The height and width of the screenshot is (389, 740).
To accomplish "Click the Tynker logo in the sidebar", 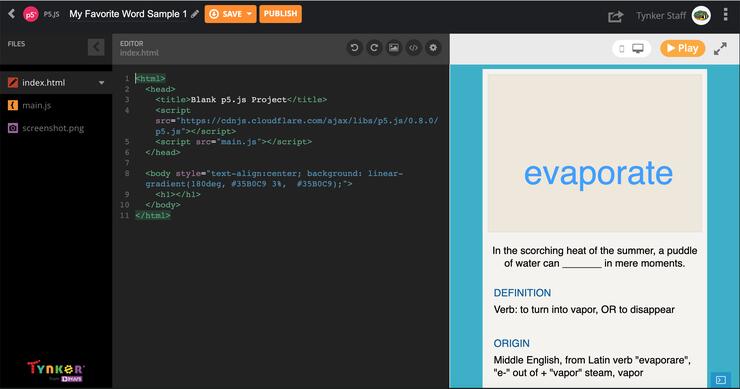I will (x=56, y=370).
